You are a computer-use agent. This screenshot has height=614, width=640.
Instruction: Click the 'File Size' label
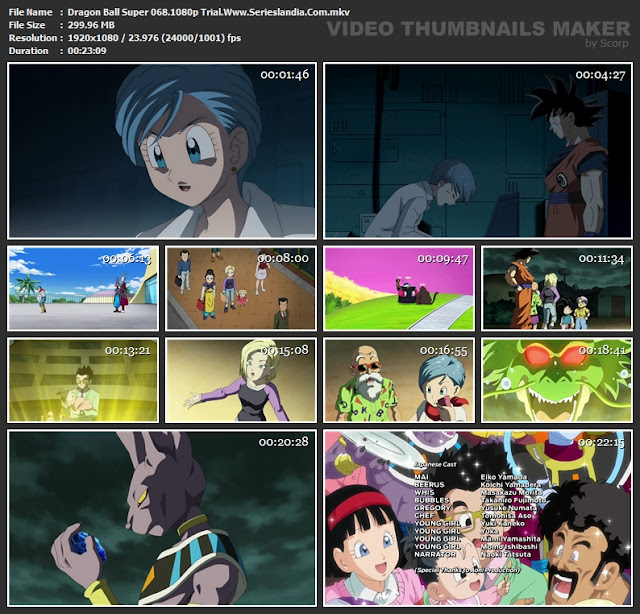[27, 25]
